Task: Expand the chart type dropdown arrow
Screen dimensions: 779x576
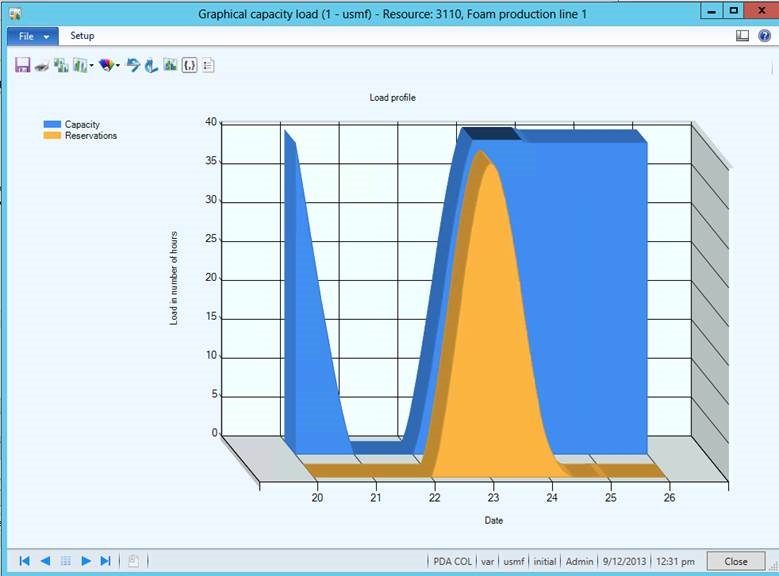Action: click(92, 66)
